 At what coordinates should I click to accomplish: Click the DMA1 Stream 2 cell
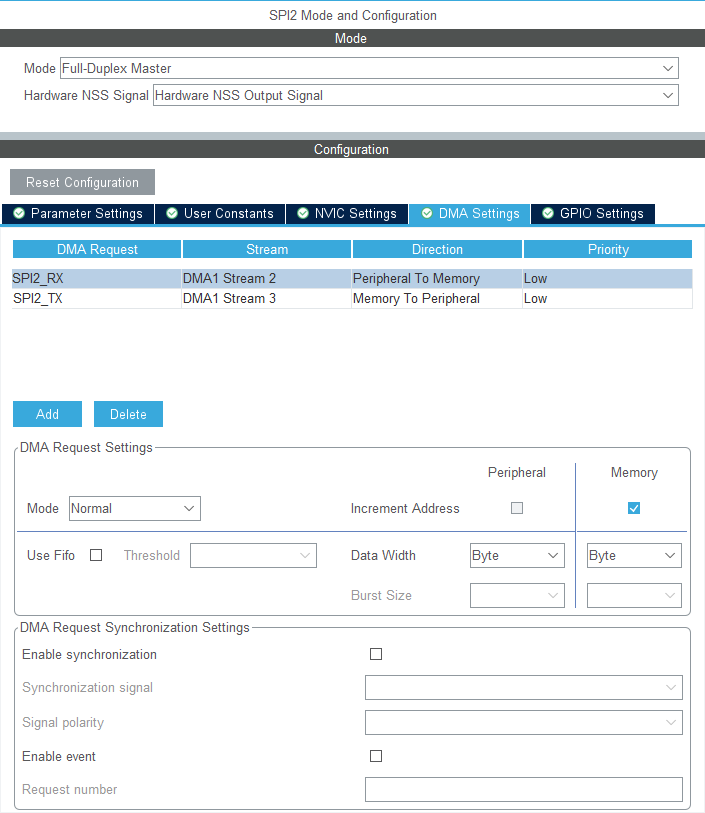point(266,278)
